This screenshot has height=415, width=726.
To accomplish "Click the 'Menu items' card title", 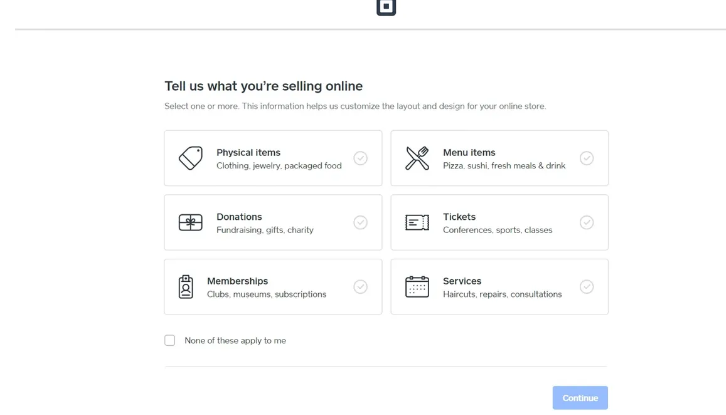I will tap(469, 152).
